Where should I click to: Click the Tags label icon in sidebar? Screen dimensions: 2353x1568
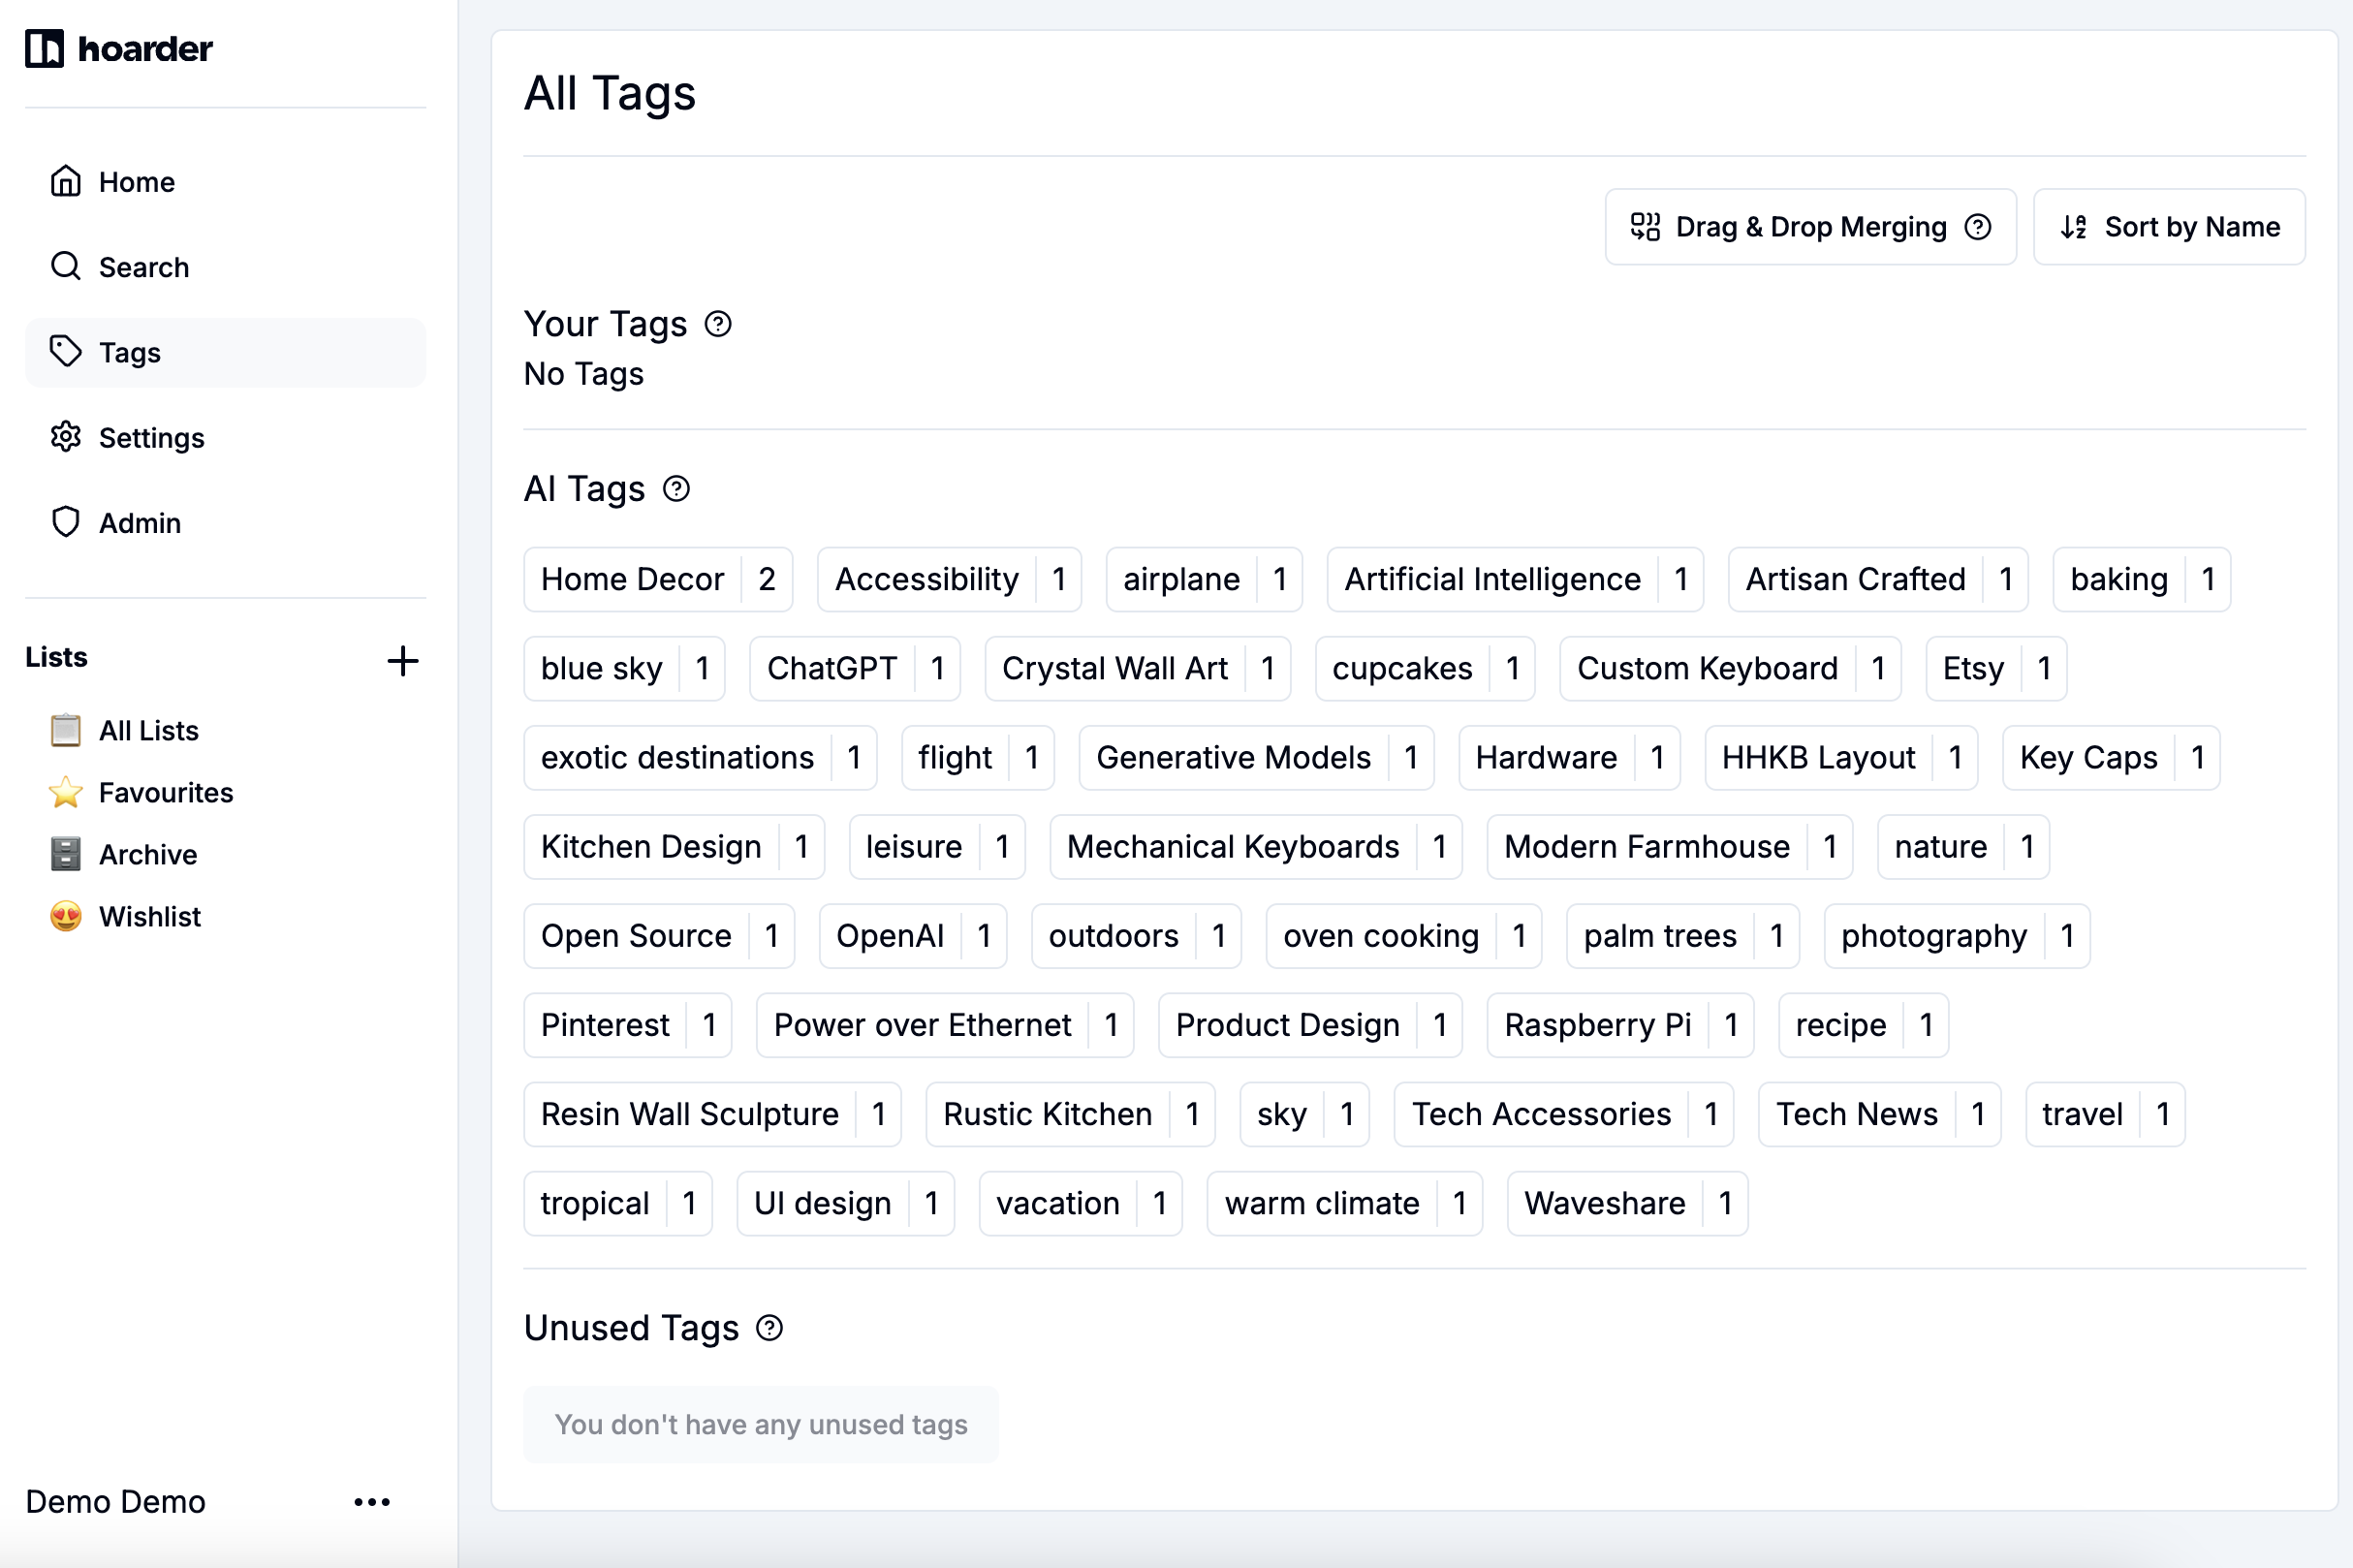[65, 352]
